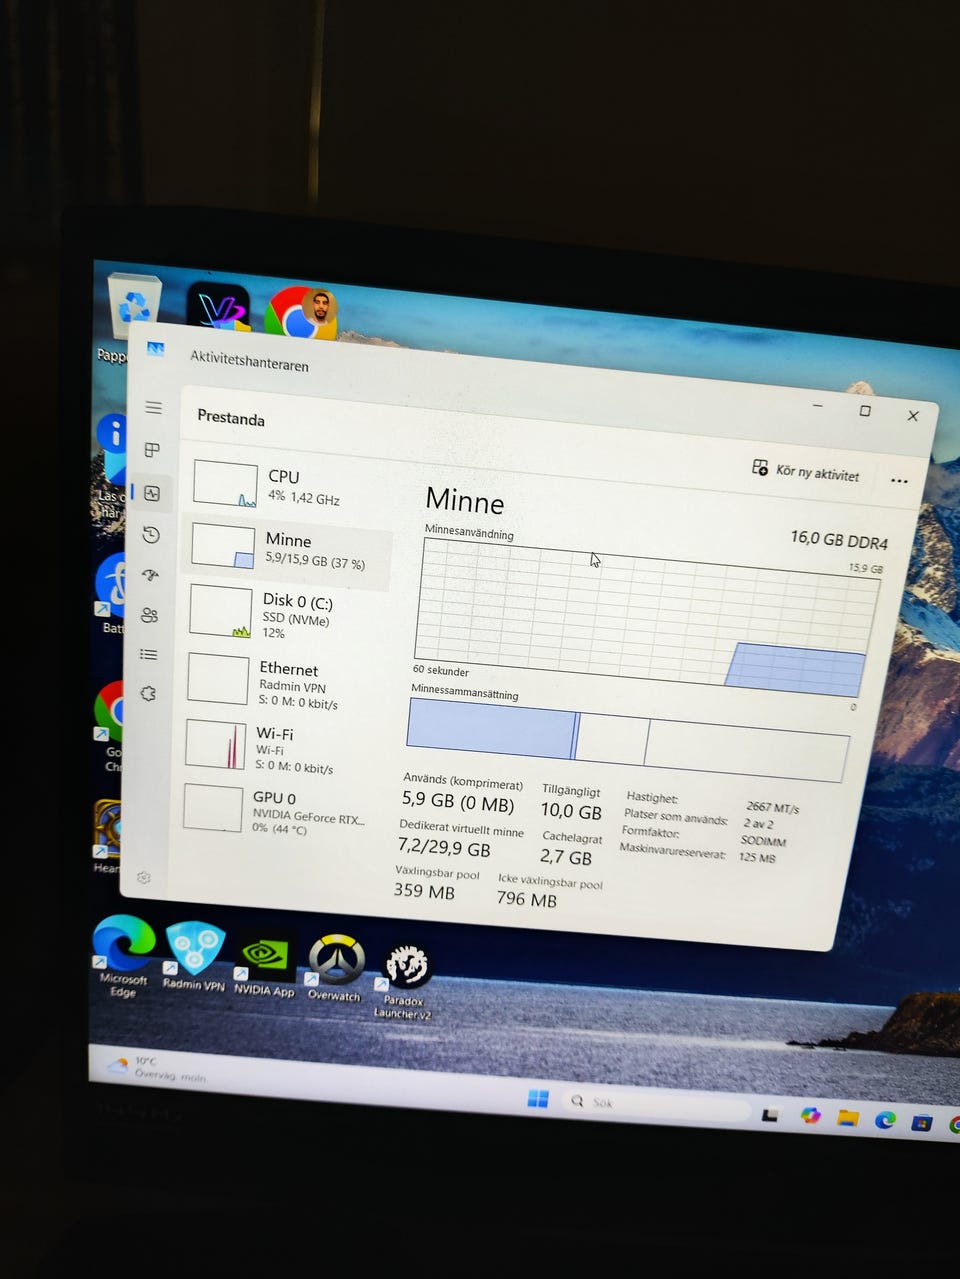Click the '7,2/29,9 GB' committed value
The height and width of the screenshot is (1279, 960).
[x=444, y=848]
